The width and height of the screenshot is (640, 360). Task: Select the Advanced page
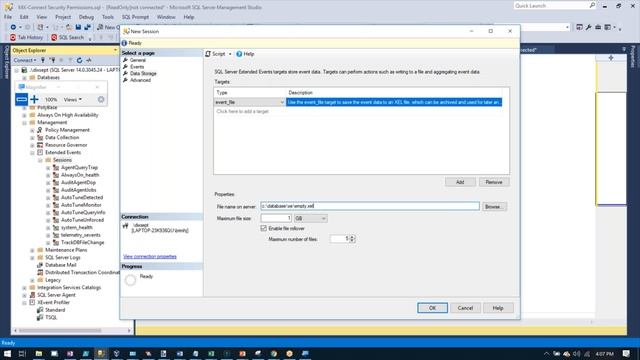click(x=140, y=80)
